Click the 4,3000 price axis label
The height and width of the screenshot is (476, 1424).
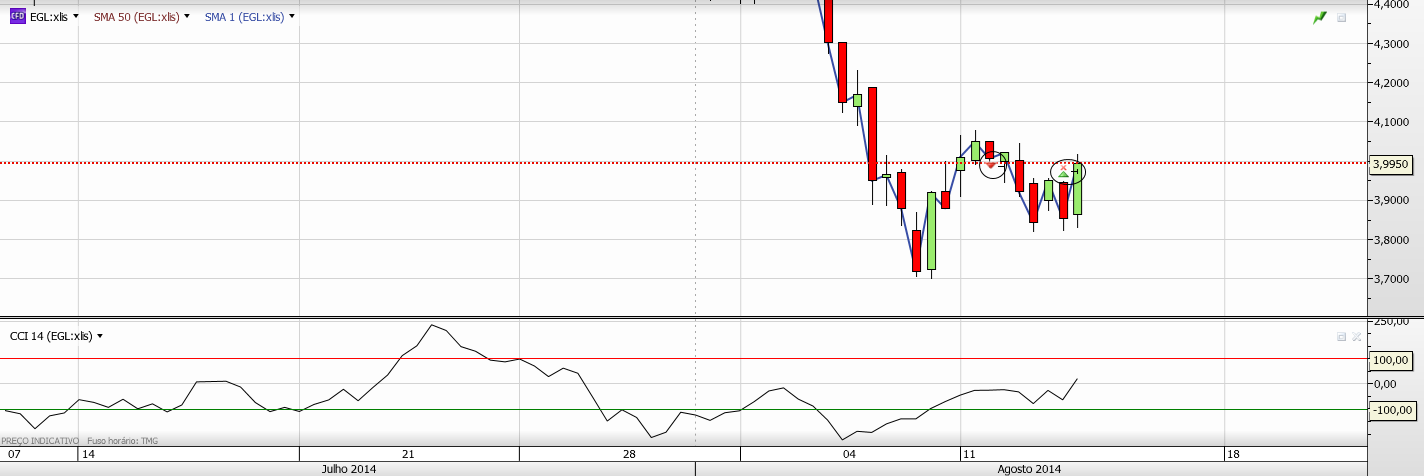1391,45
